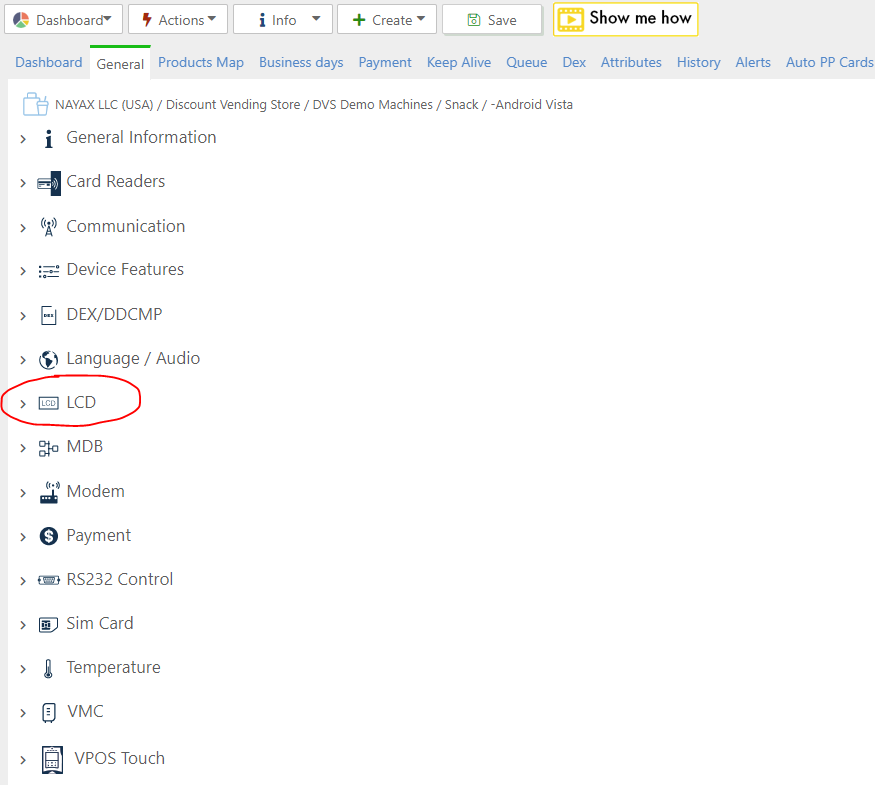This screenshot has width=875, height=785.
Task: Open the Info dropdown menu
Action: point(283,20)
